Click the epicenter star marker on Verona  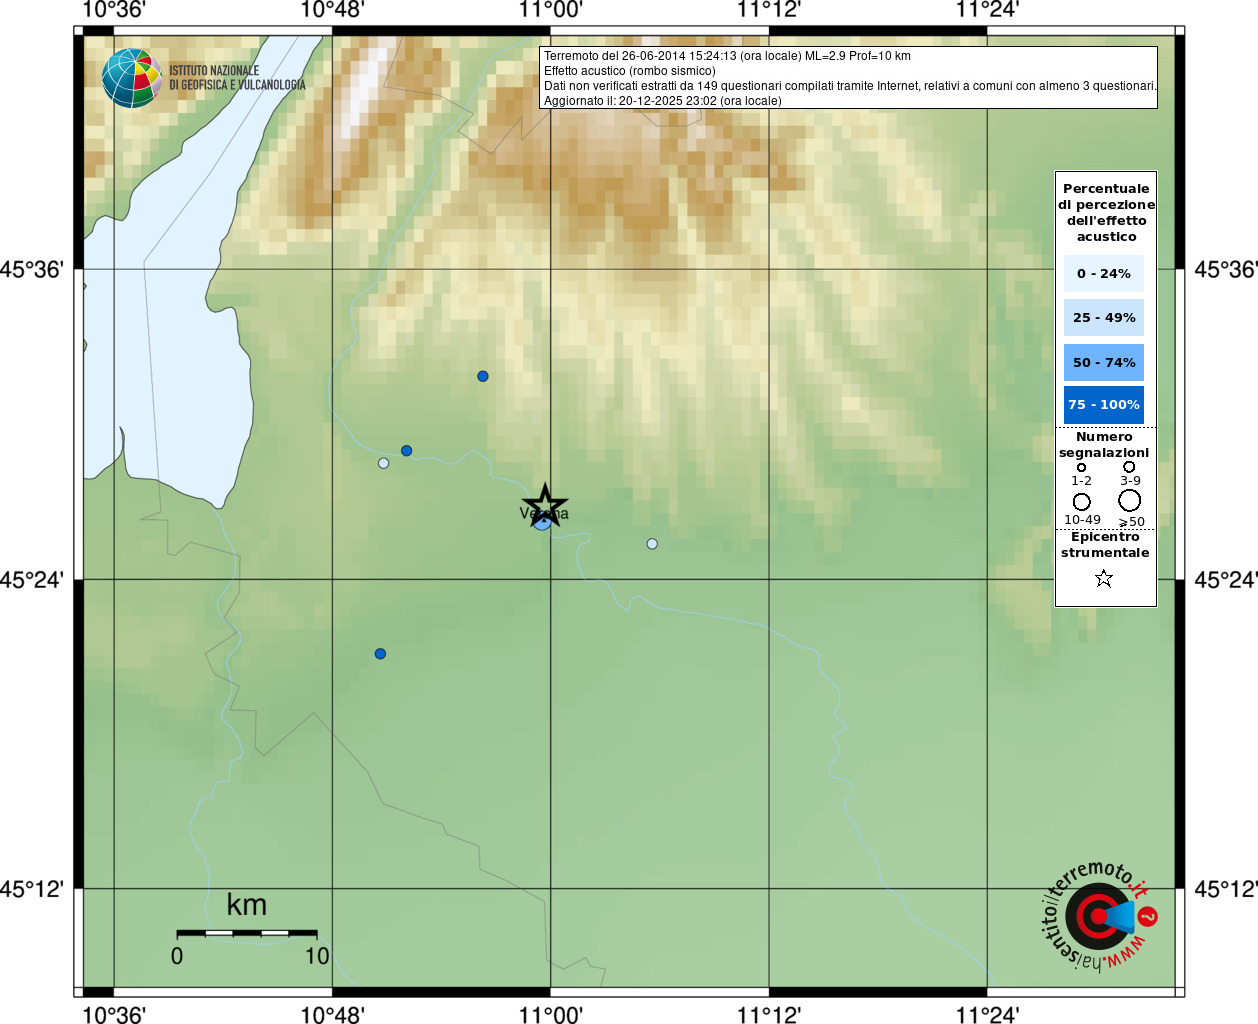545,505
